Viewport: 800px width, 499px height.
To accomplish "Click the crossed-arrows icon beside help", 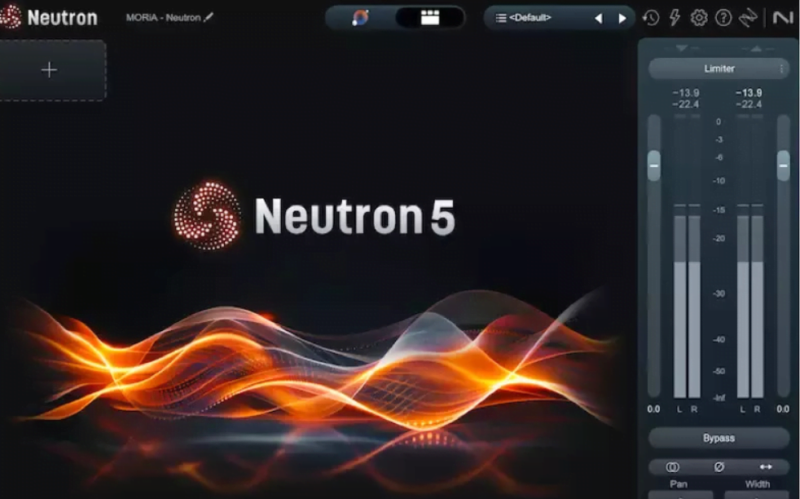I will pyautogui.click(x=748, y=18).
